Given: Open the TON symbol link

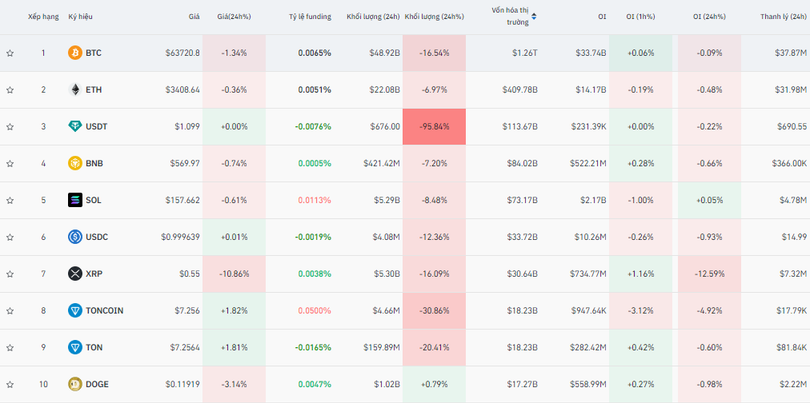Looking at the screenshot, I should (94, 347).
